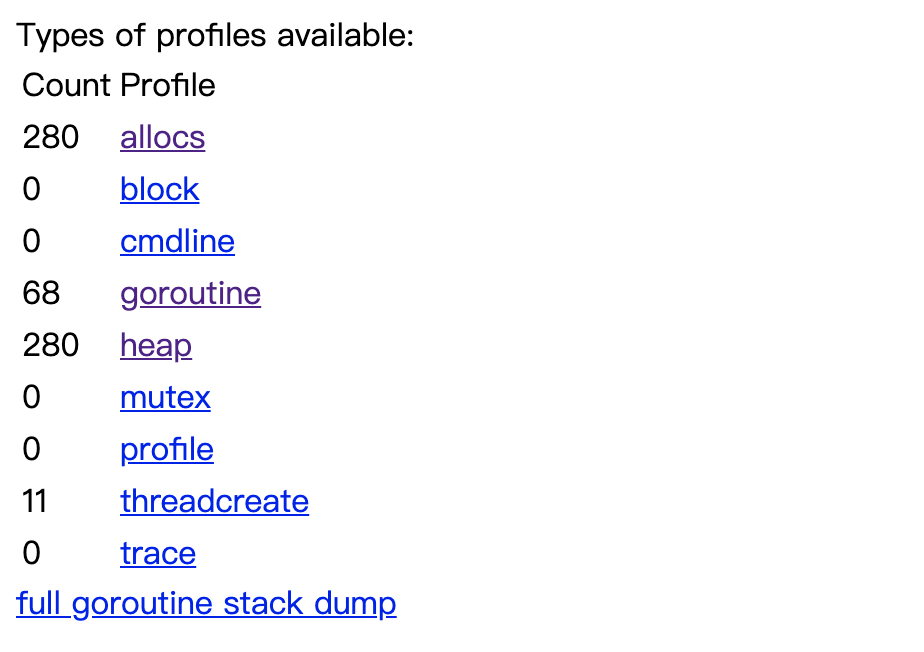
Task: Open the CPU profile link named profile
Action: pos(167,450)
